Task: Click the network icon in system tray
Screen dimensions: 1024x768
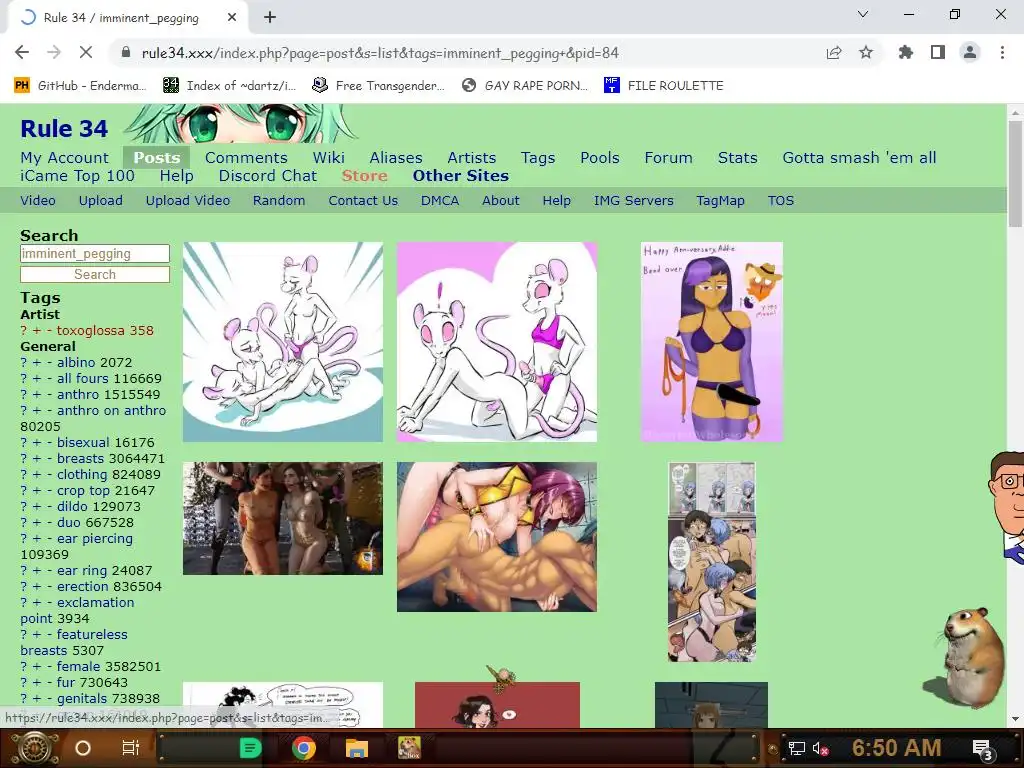Action: tap(796, 748)
